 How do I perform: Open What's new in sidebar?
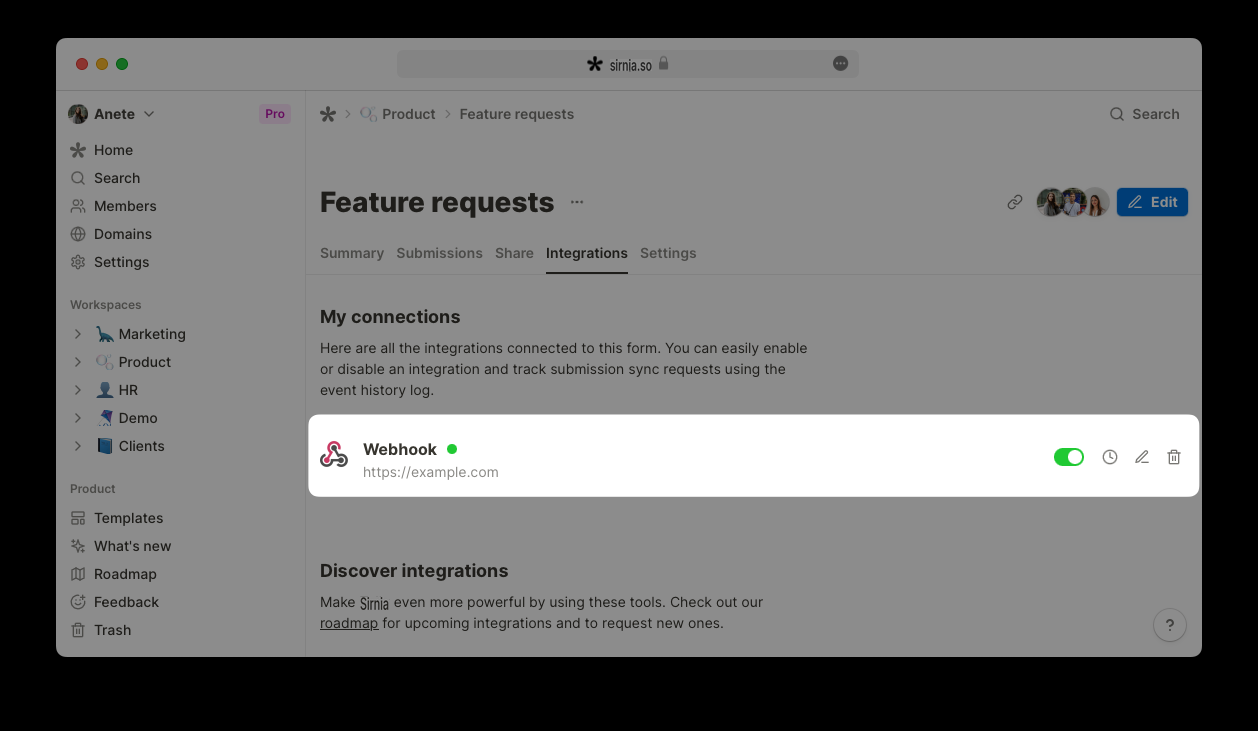120,546
